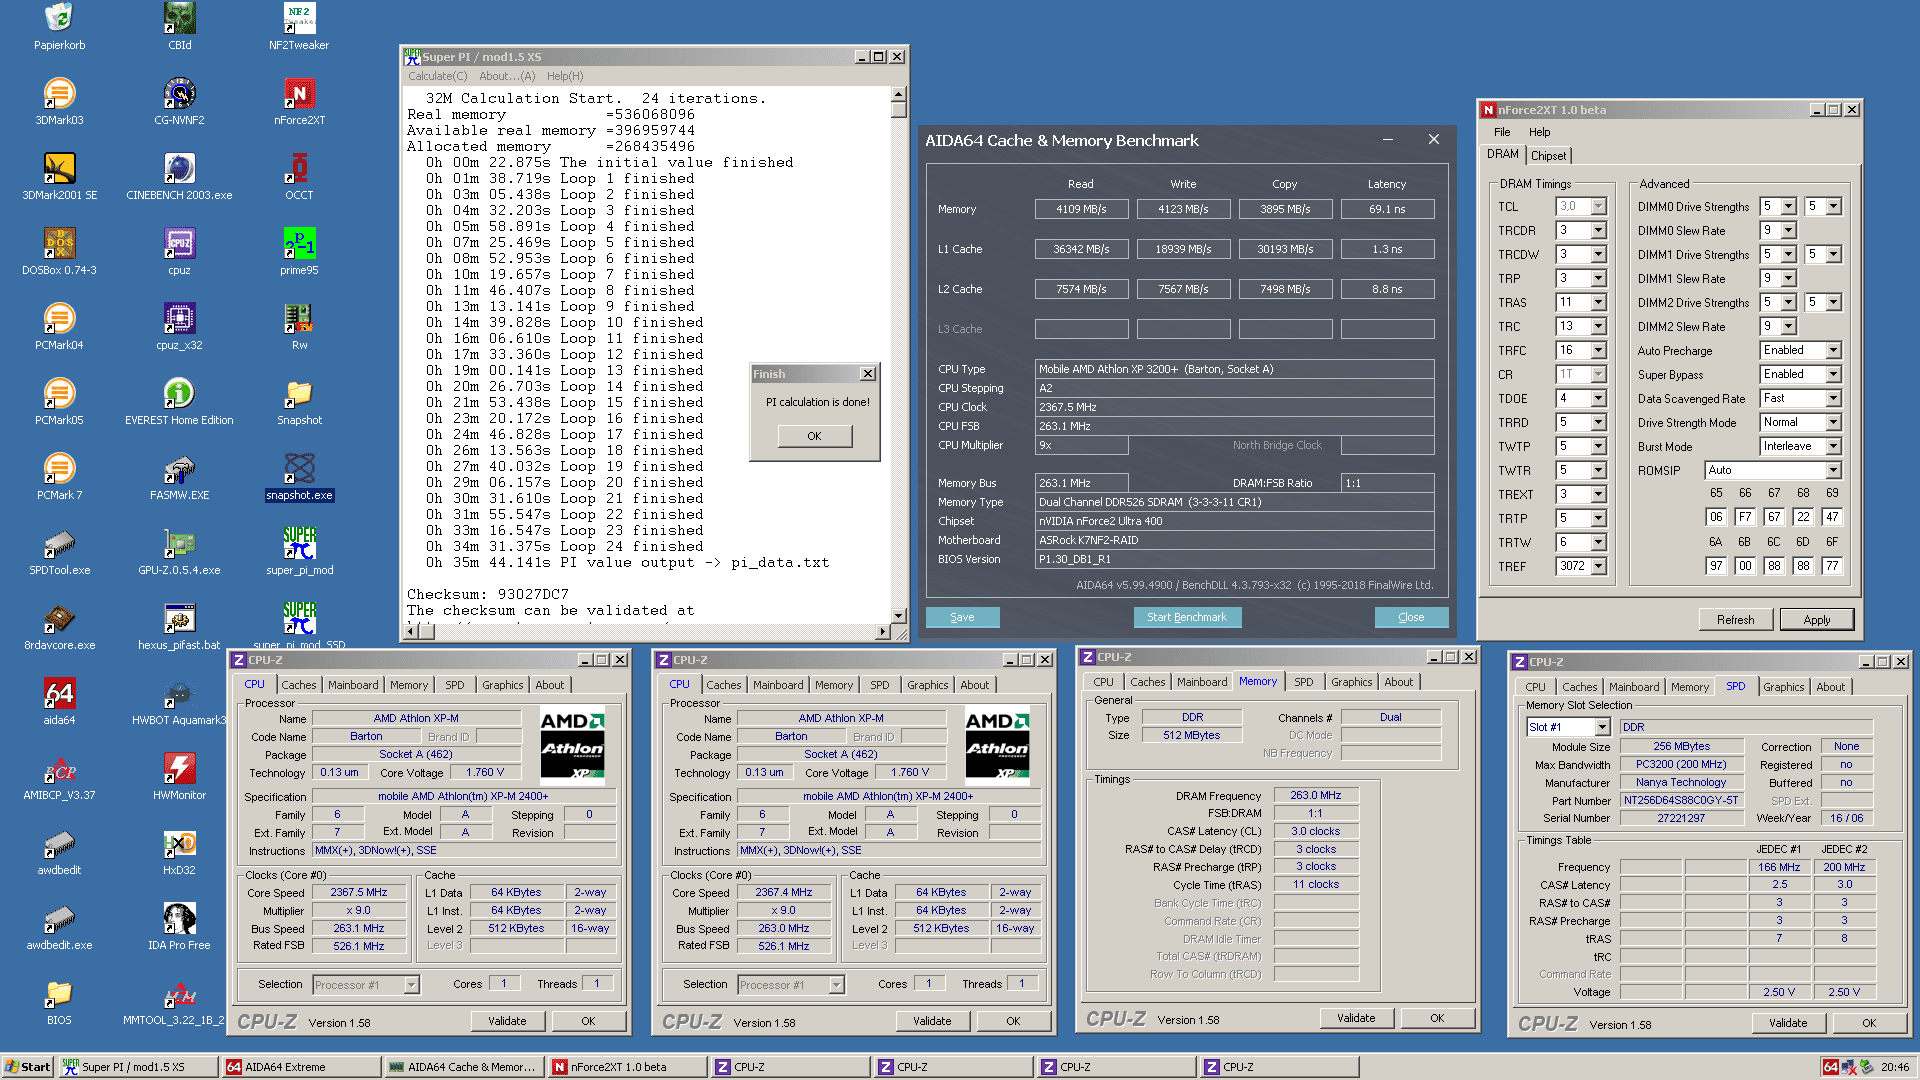Switch to the Chipset tab in nForce2XT

(x=1548, y=156)
